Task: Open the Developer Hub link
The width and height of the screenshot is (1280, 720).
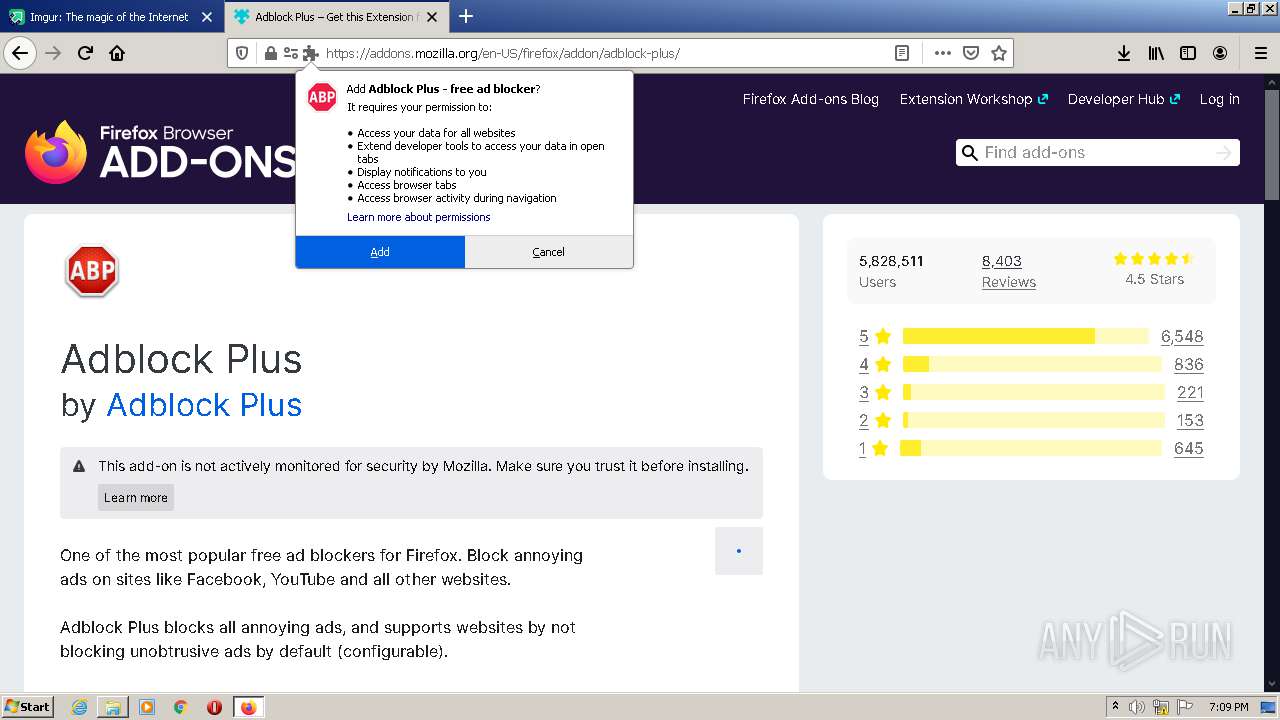Action: pyautogui.click(x=1124, y=99)
